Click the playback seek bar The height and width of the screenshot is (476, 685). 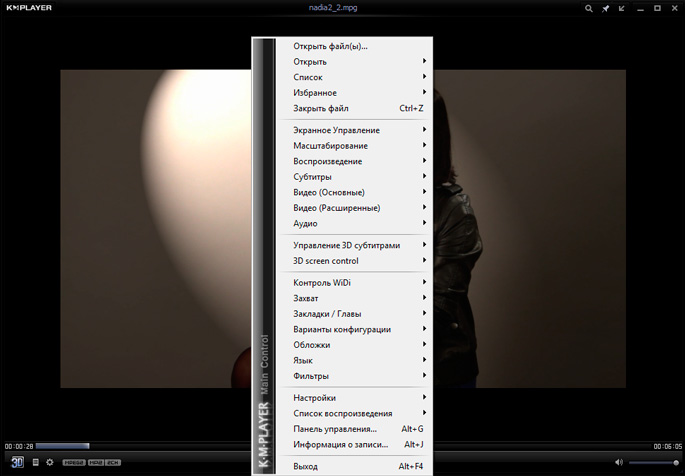[x=343, y=446]
